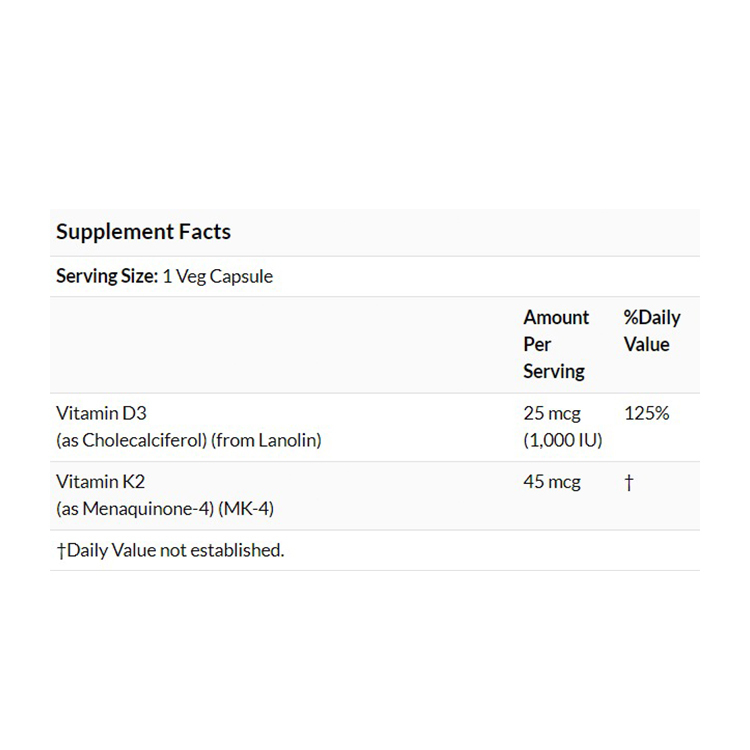Click the bold Serving Size label
Image resolution: width=750 pixels, height=750 pixels.
click(x=107, y=276)
